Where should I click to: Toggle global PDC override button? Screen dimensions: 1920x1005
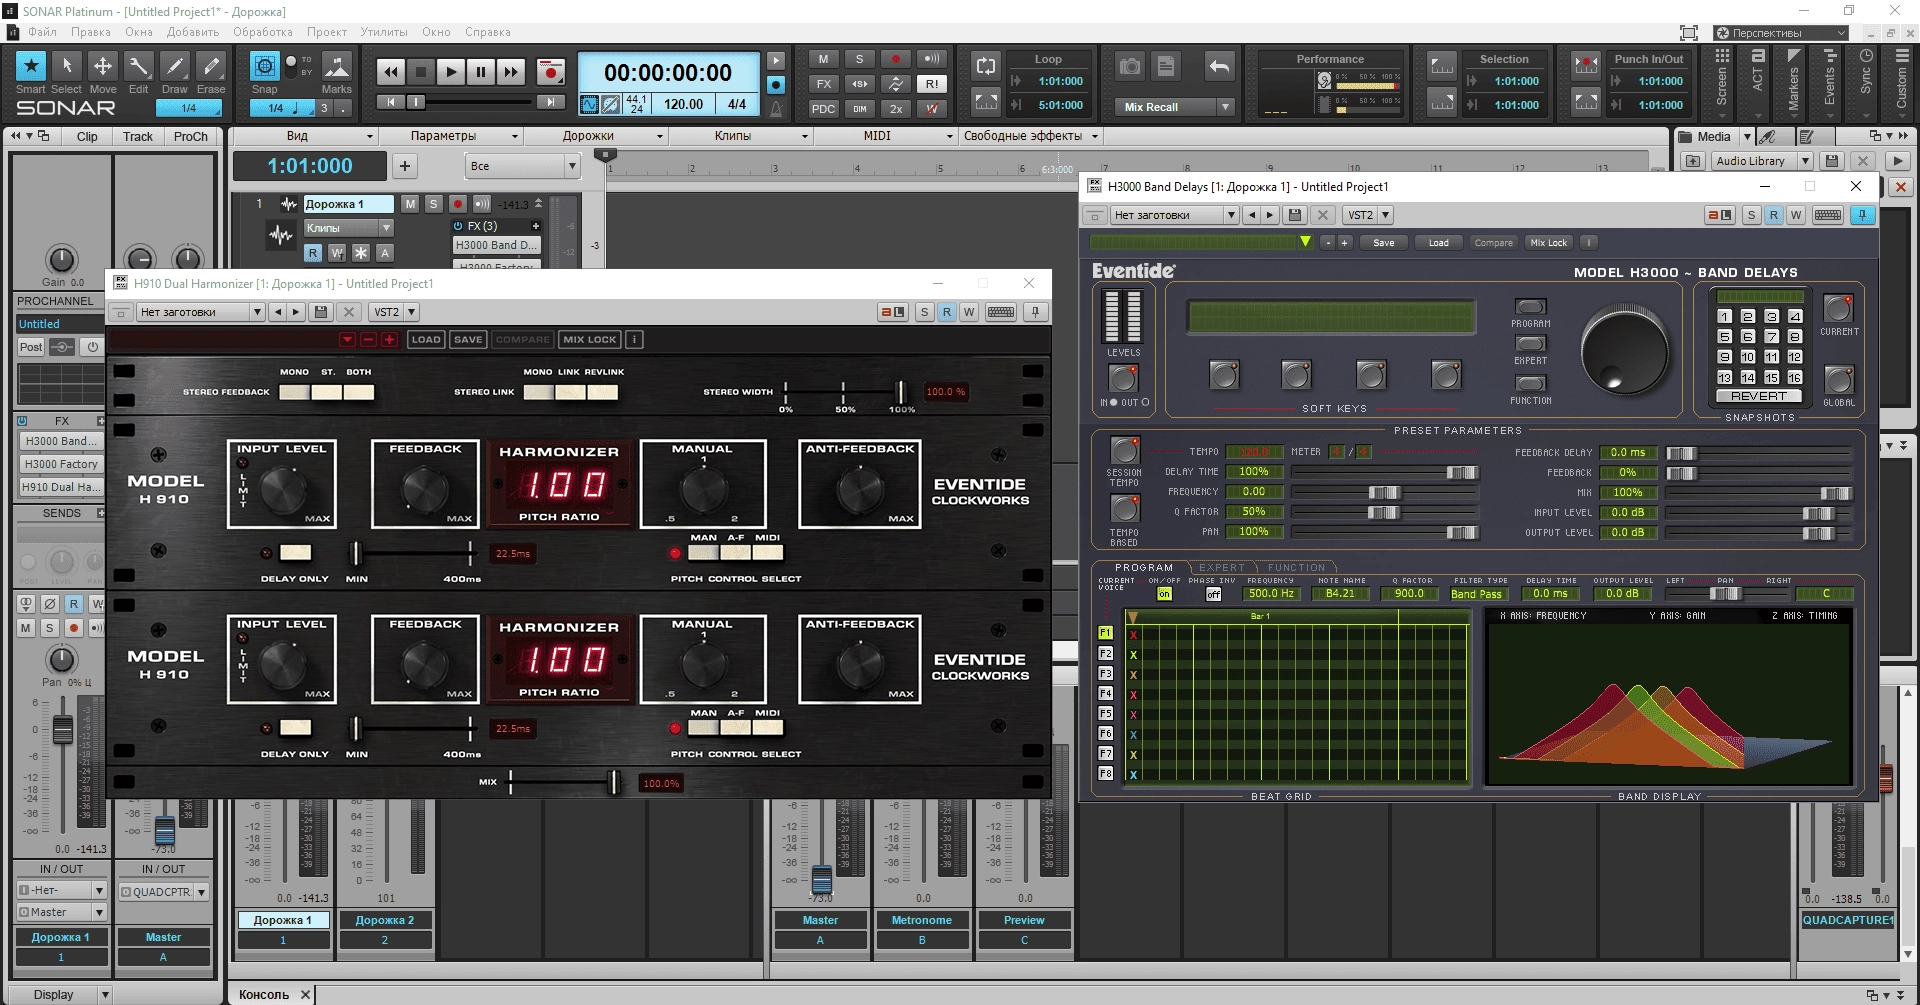(x=823, y=109)
